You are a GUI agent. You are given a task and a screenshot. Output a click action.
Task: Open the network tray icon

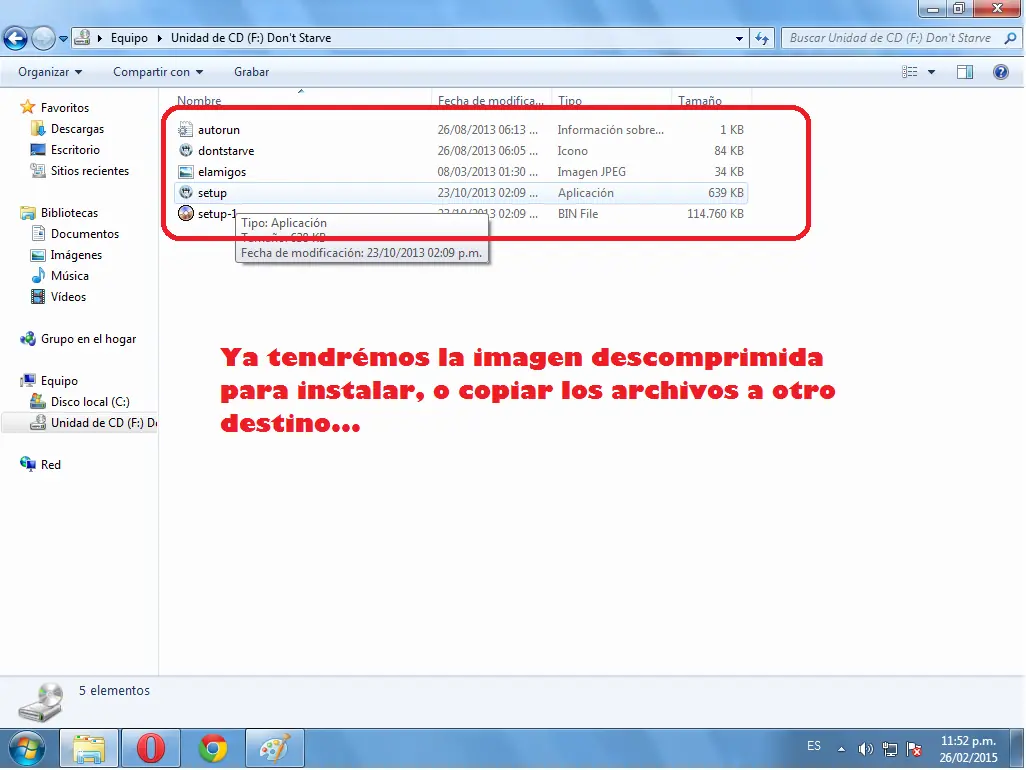click(x=890, y=749)
